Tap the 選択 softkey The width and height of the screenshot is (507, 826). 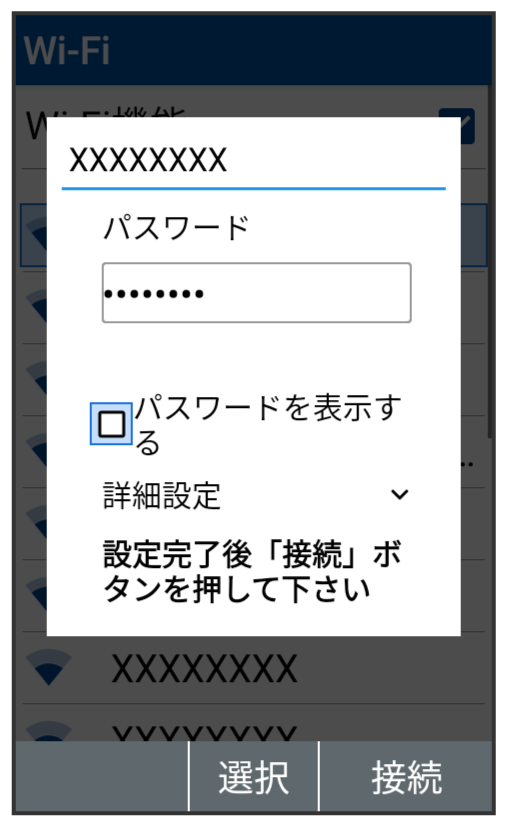tap(254, 776)
